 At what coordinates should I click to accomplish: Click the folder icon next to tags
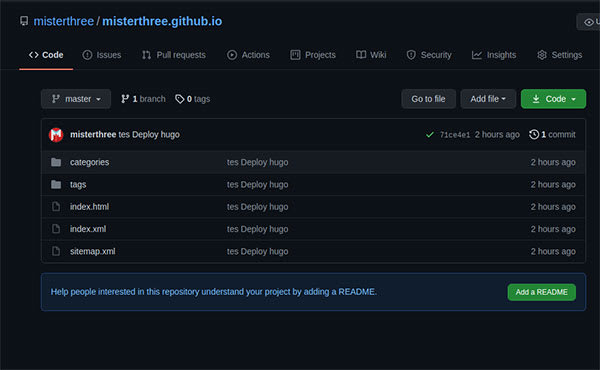[56, 184]
